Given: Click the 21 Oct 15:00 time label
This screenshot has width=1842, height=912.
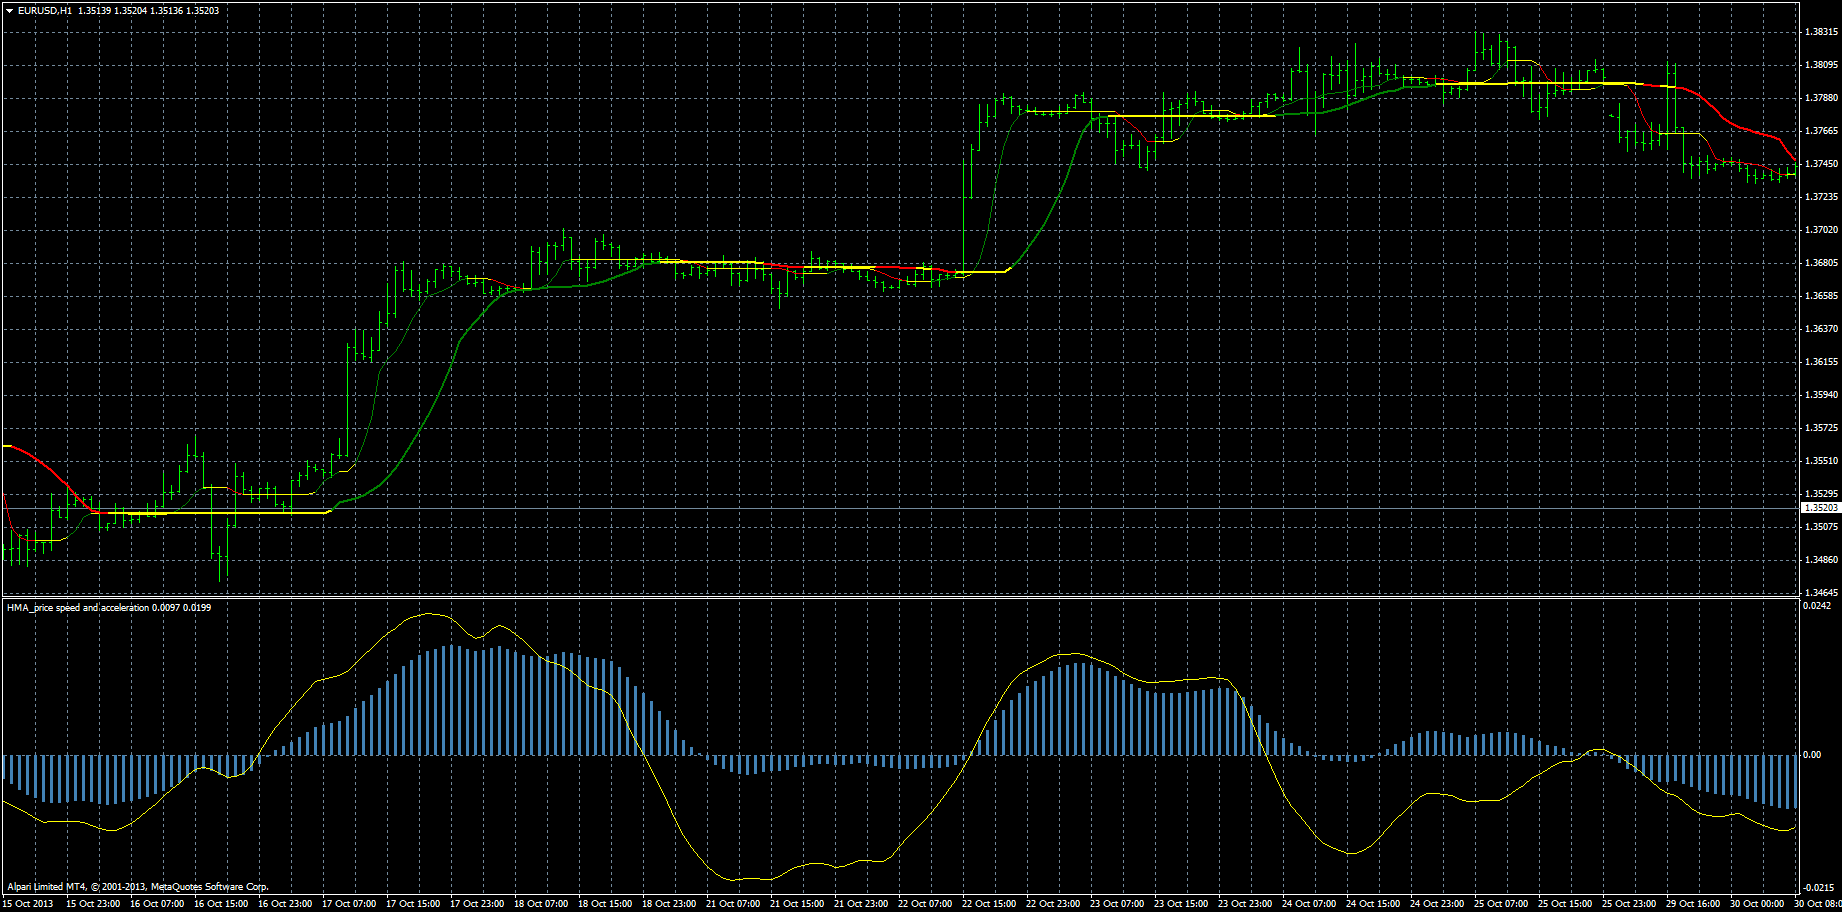Looking at the screenshot, I should tap(797, 904).
